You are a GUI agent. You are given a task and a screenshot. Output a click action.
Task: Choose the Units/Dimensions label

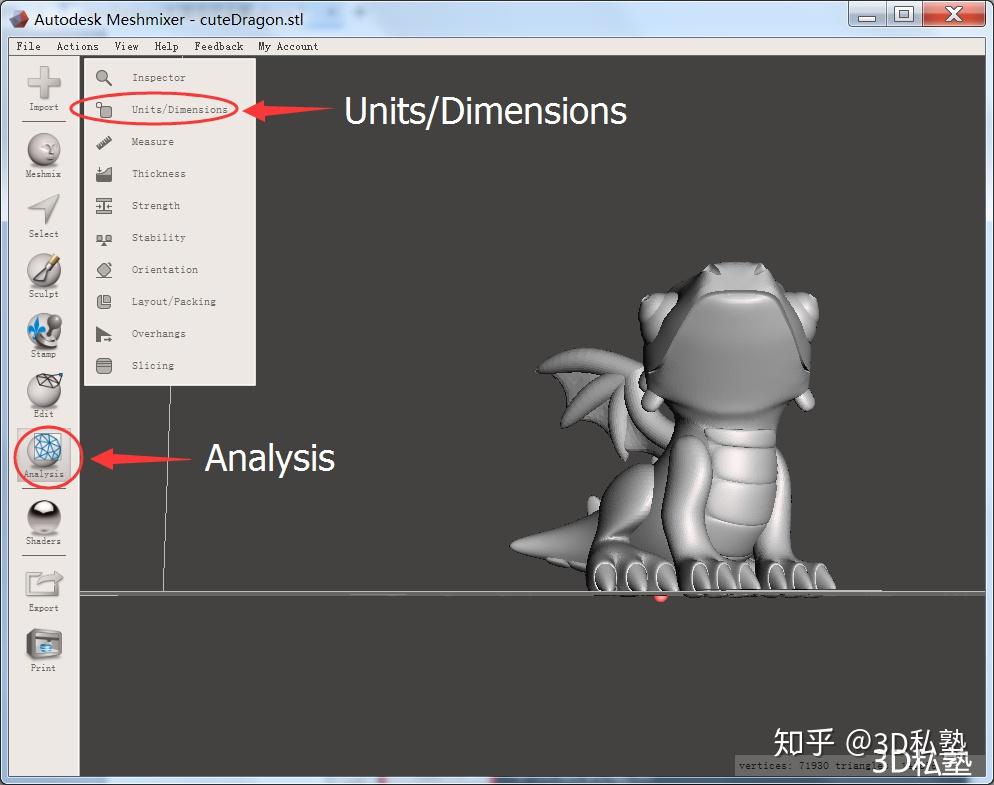(x=179, y=110)
